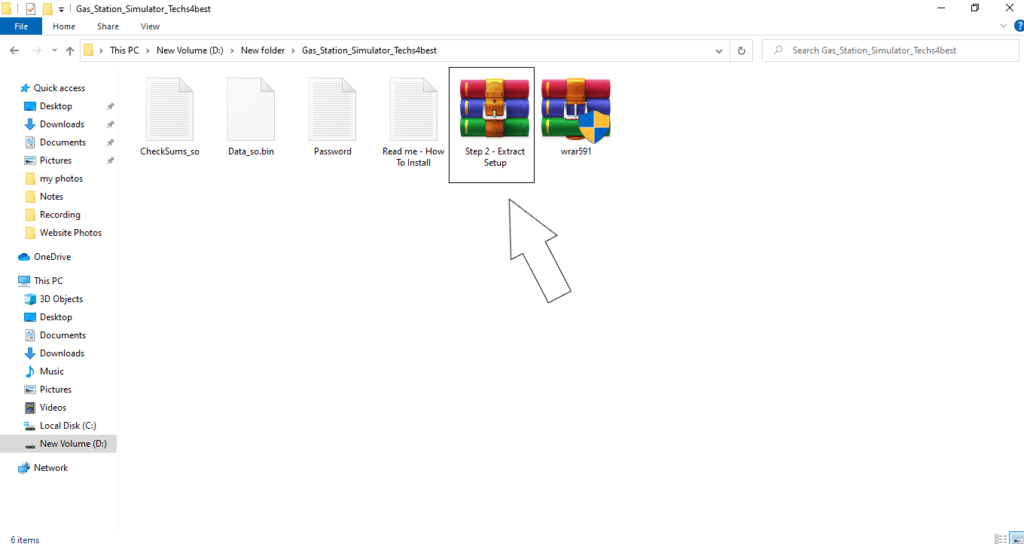Open pinned Pictures under Quick access
The image size is (1024, 544).
pyautogui.click(x=56, y=161)
